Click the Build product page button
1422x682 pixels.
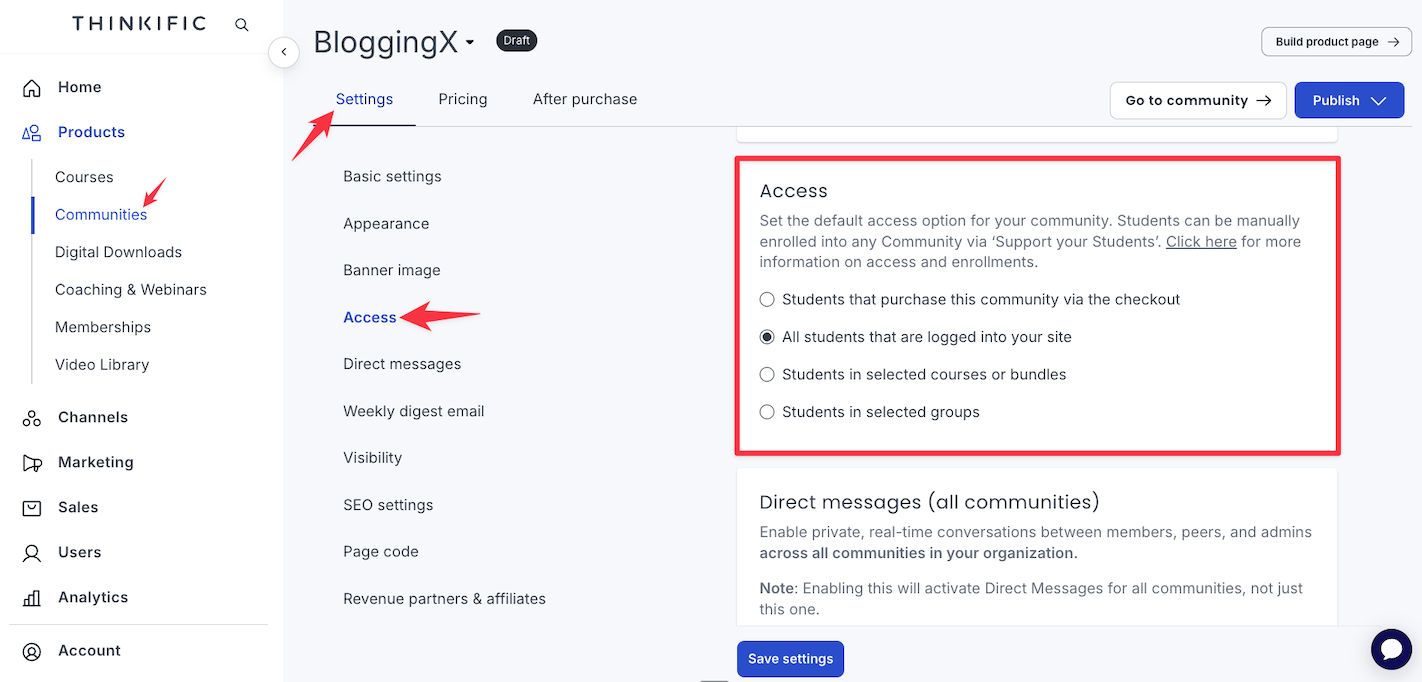(x=1336, y=41)
